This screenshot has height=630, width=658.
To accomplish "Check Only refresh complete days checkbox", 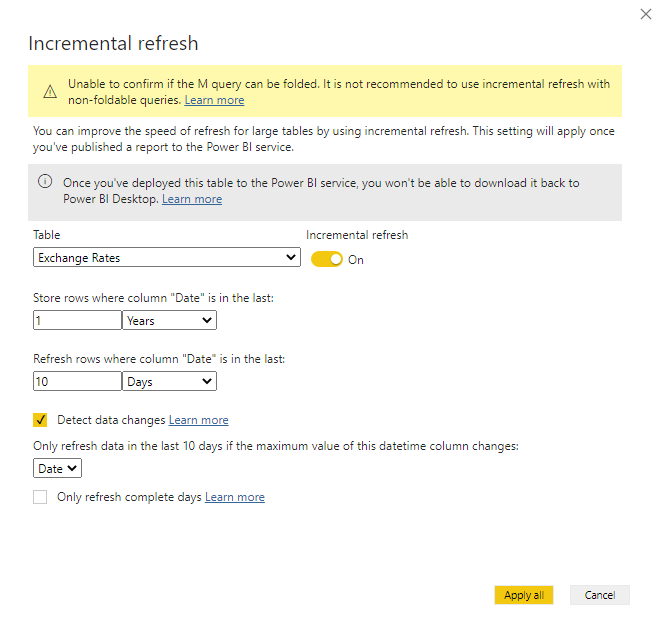I will (40, 497).
